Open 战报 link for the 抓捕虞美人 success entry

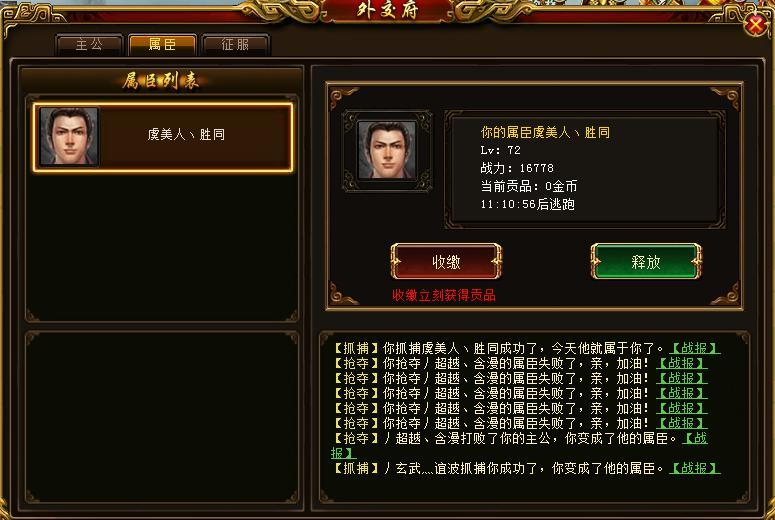694,348
